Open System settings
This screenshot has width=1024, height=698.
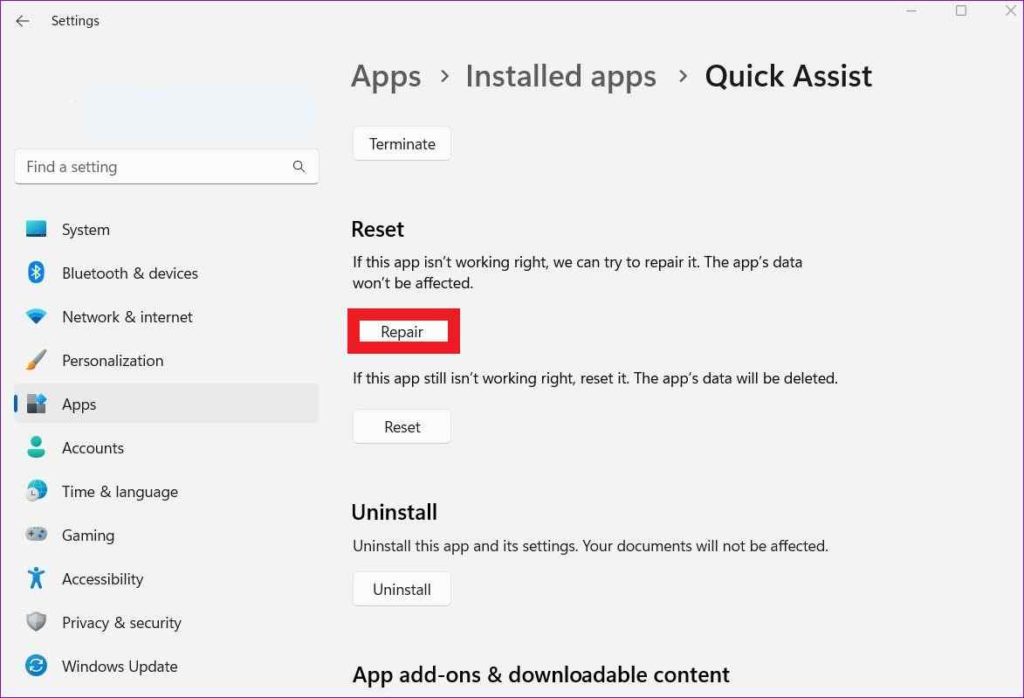pos(166,229)
